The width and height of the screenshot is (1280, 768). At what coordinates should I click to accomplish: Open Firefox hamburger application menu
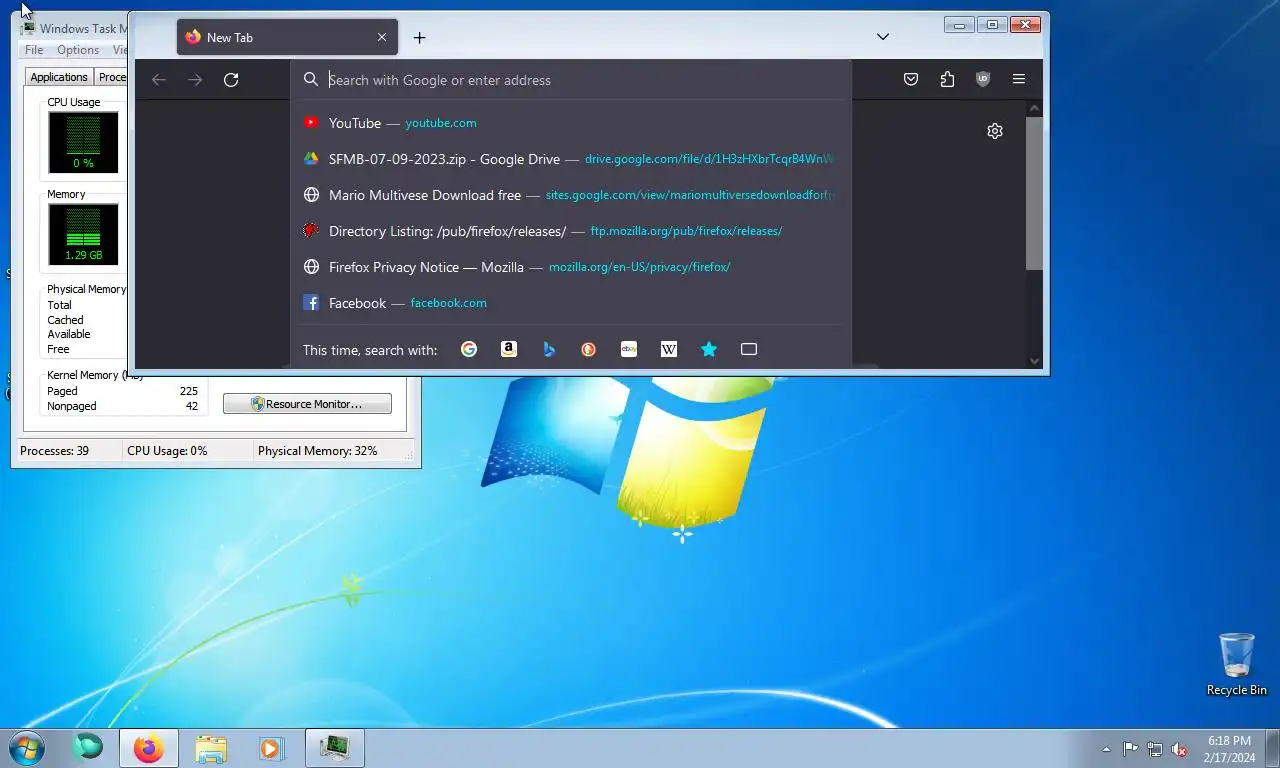click(1019, 79)
